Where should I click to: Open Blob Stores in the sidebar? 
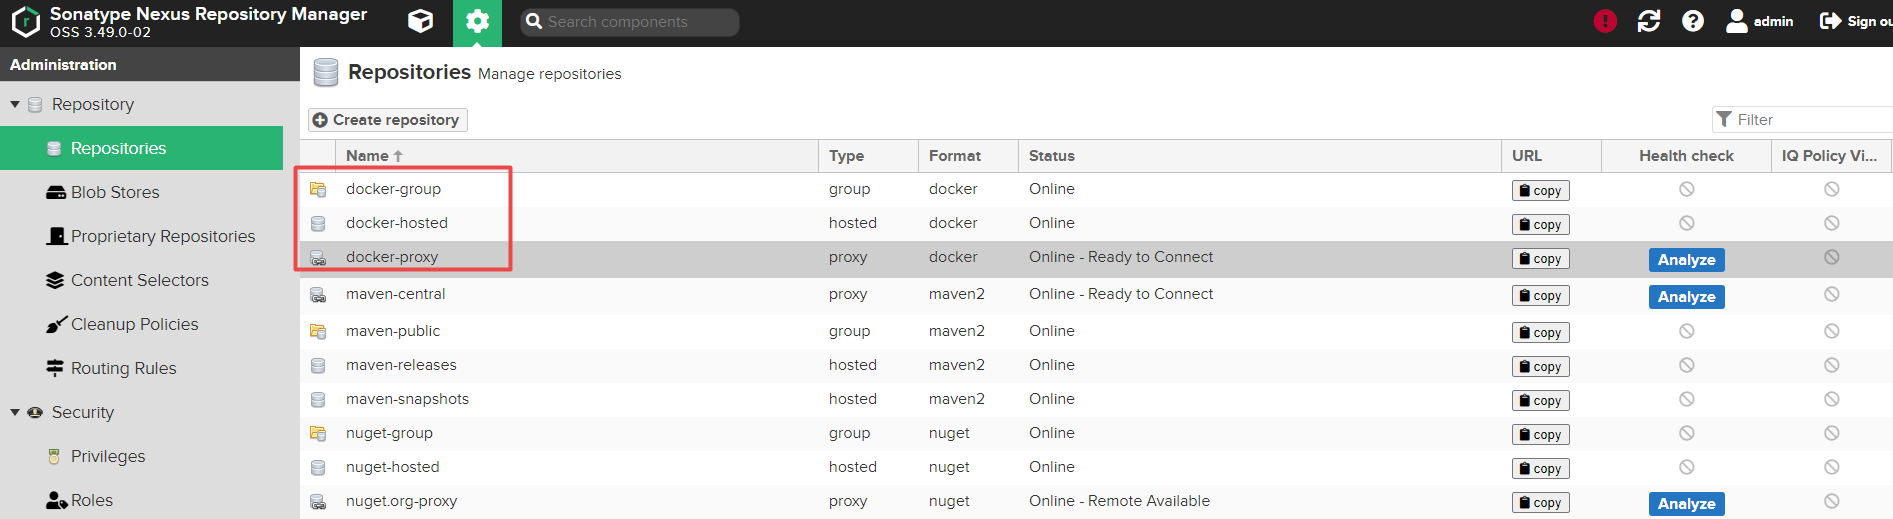[115, 192]
